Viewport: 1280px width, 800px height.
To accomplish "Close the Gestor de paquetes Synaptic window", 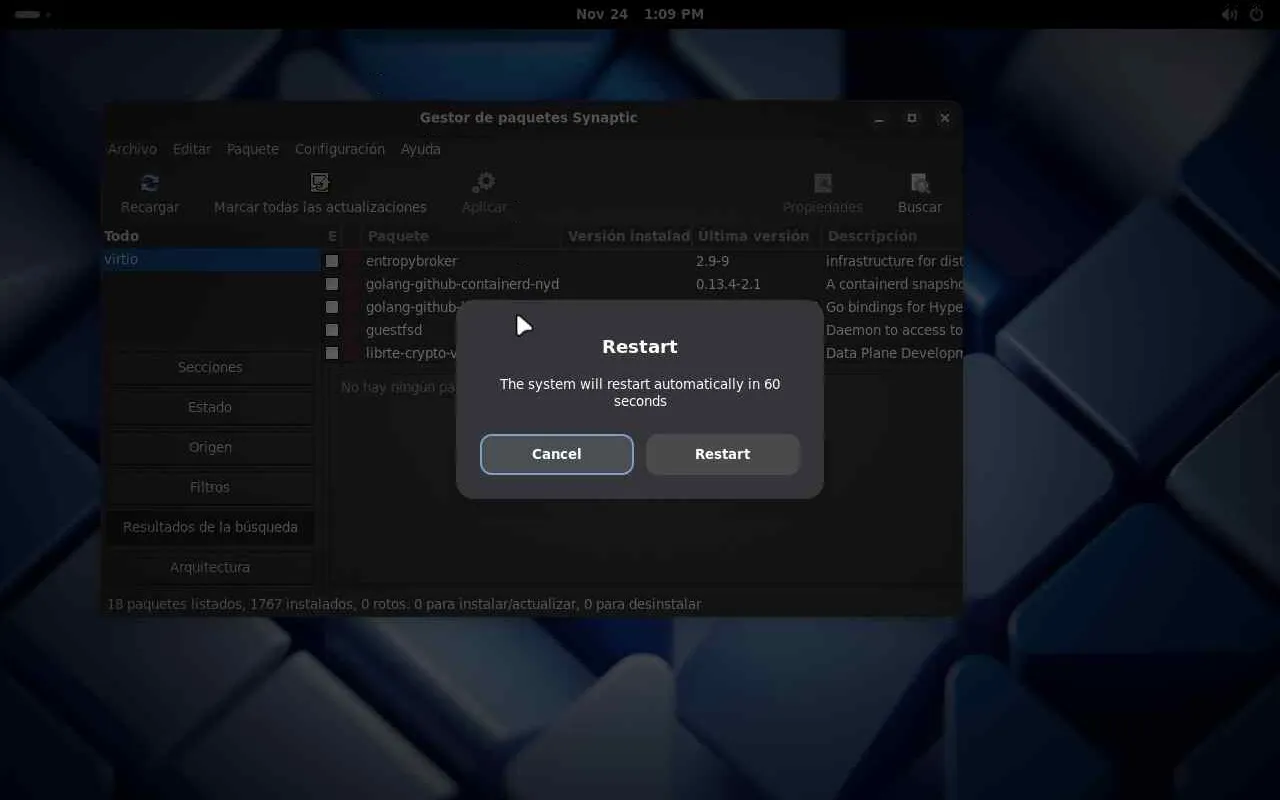I will click(x=945, y=118).
